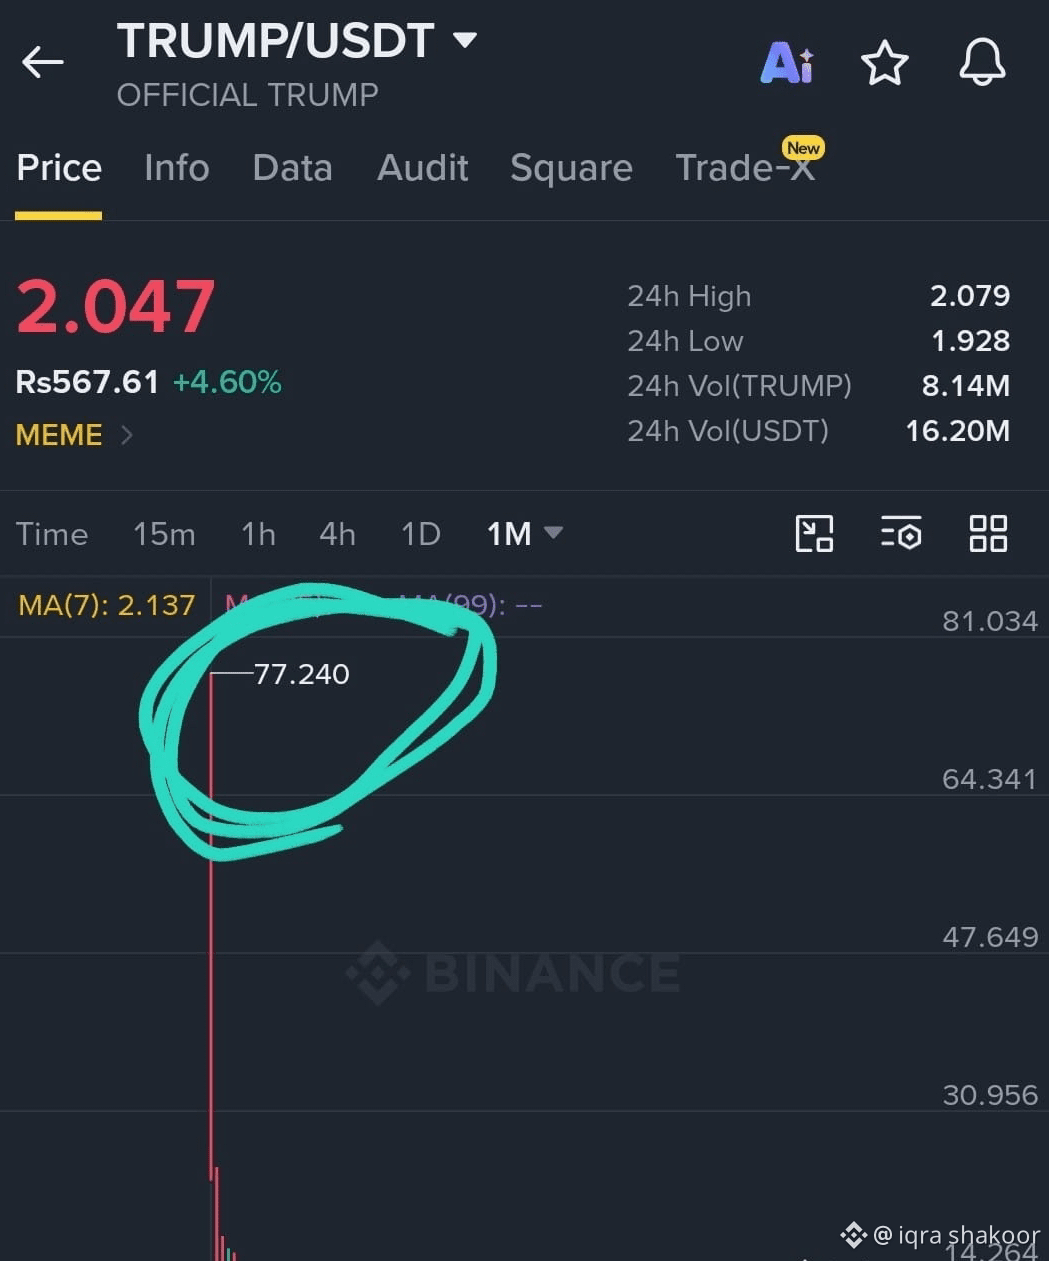Open the chart fullscreen expand icon
The height and width of the screenshot is (1261, 1049).
point(814,533)
